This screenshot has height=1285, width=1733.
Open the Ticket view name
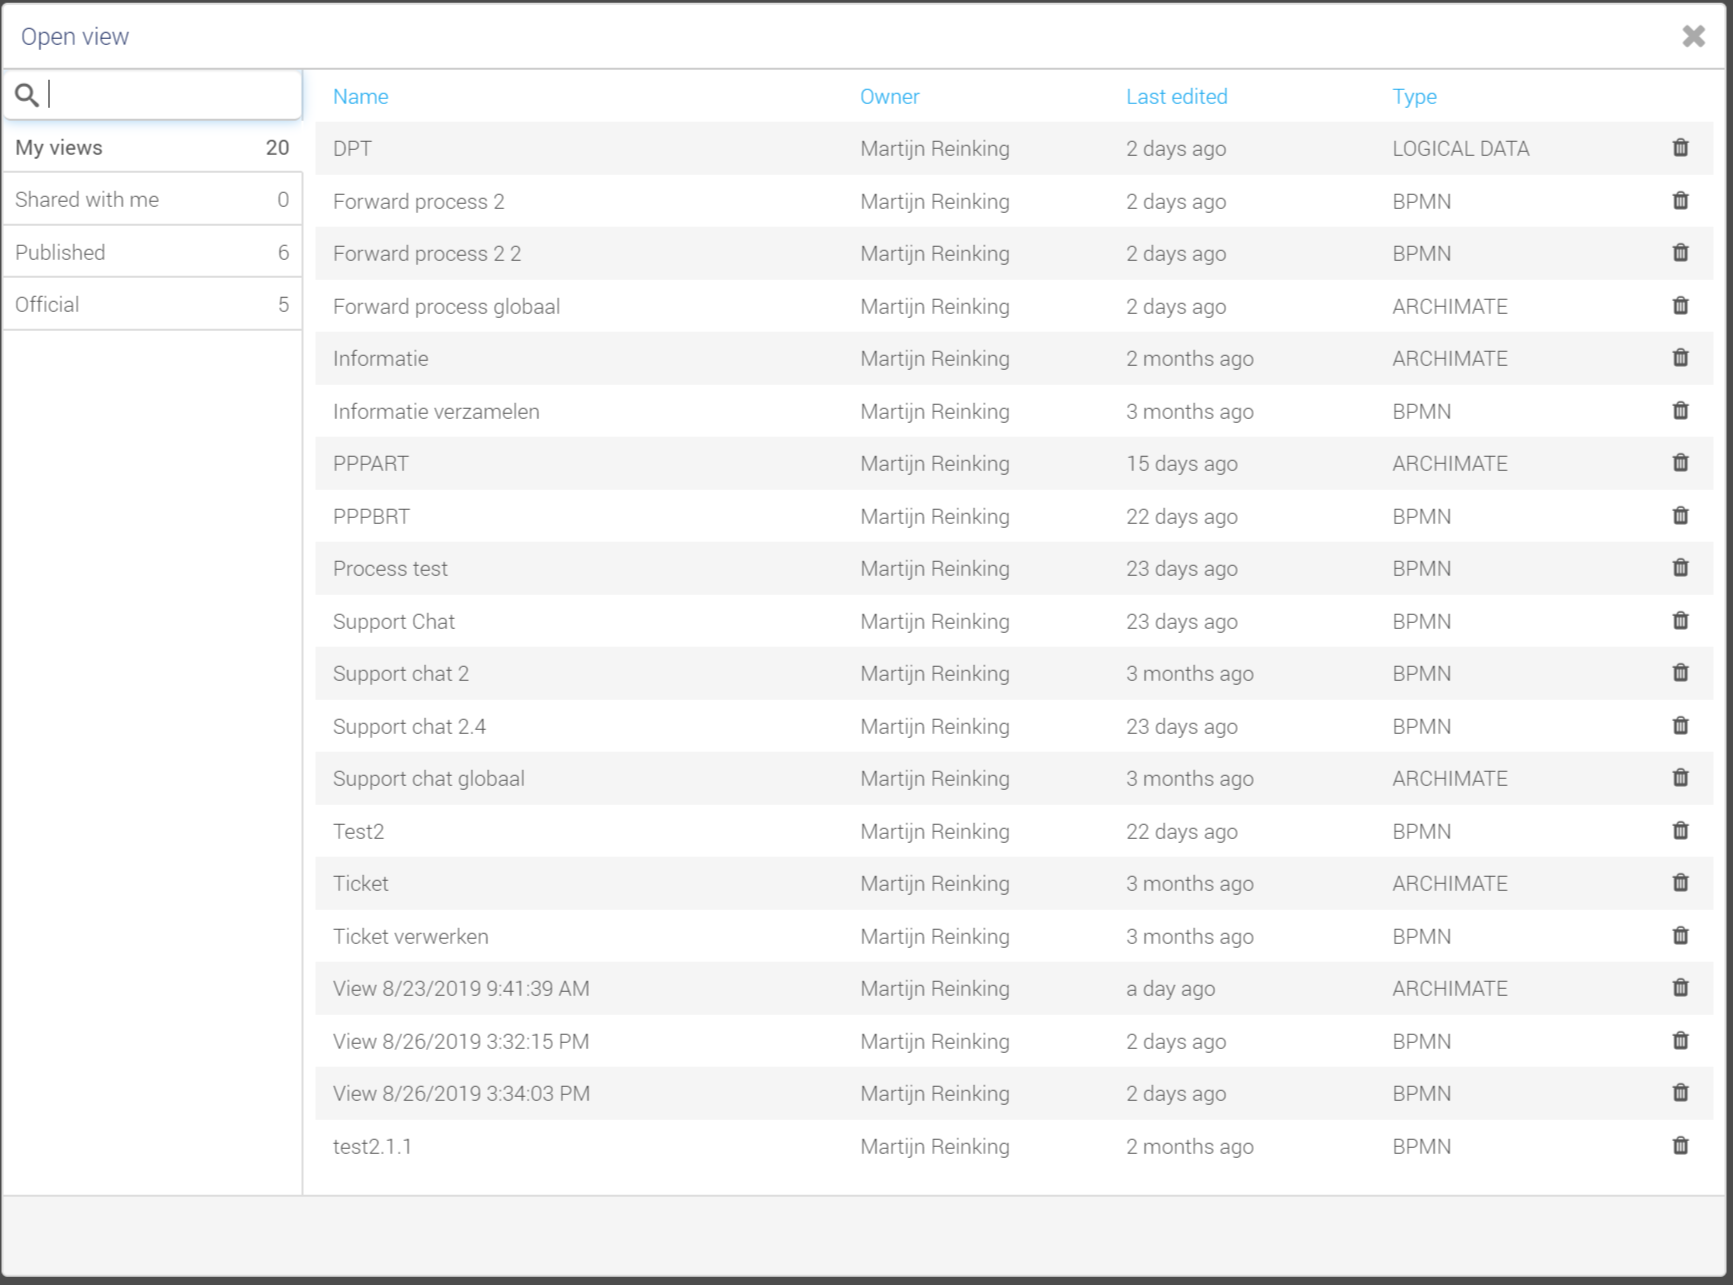click(360, 883)
